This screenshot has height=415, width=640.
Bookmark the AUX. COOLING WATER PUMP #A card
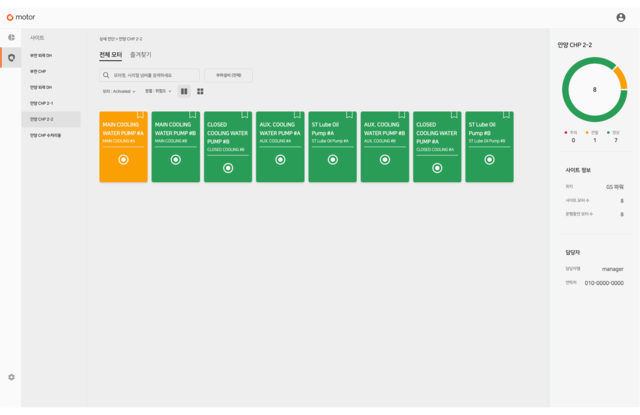297,115
